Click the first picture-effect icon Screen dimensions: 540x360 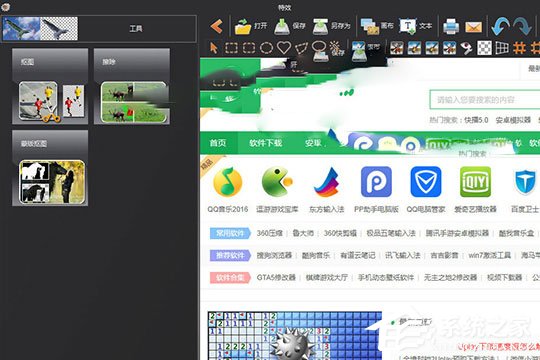tap(397, 48)
